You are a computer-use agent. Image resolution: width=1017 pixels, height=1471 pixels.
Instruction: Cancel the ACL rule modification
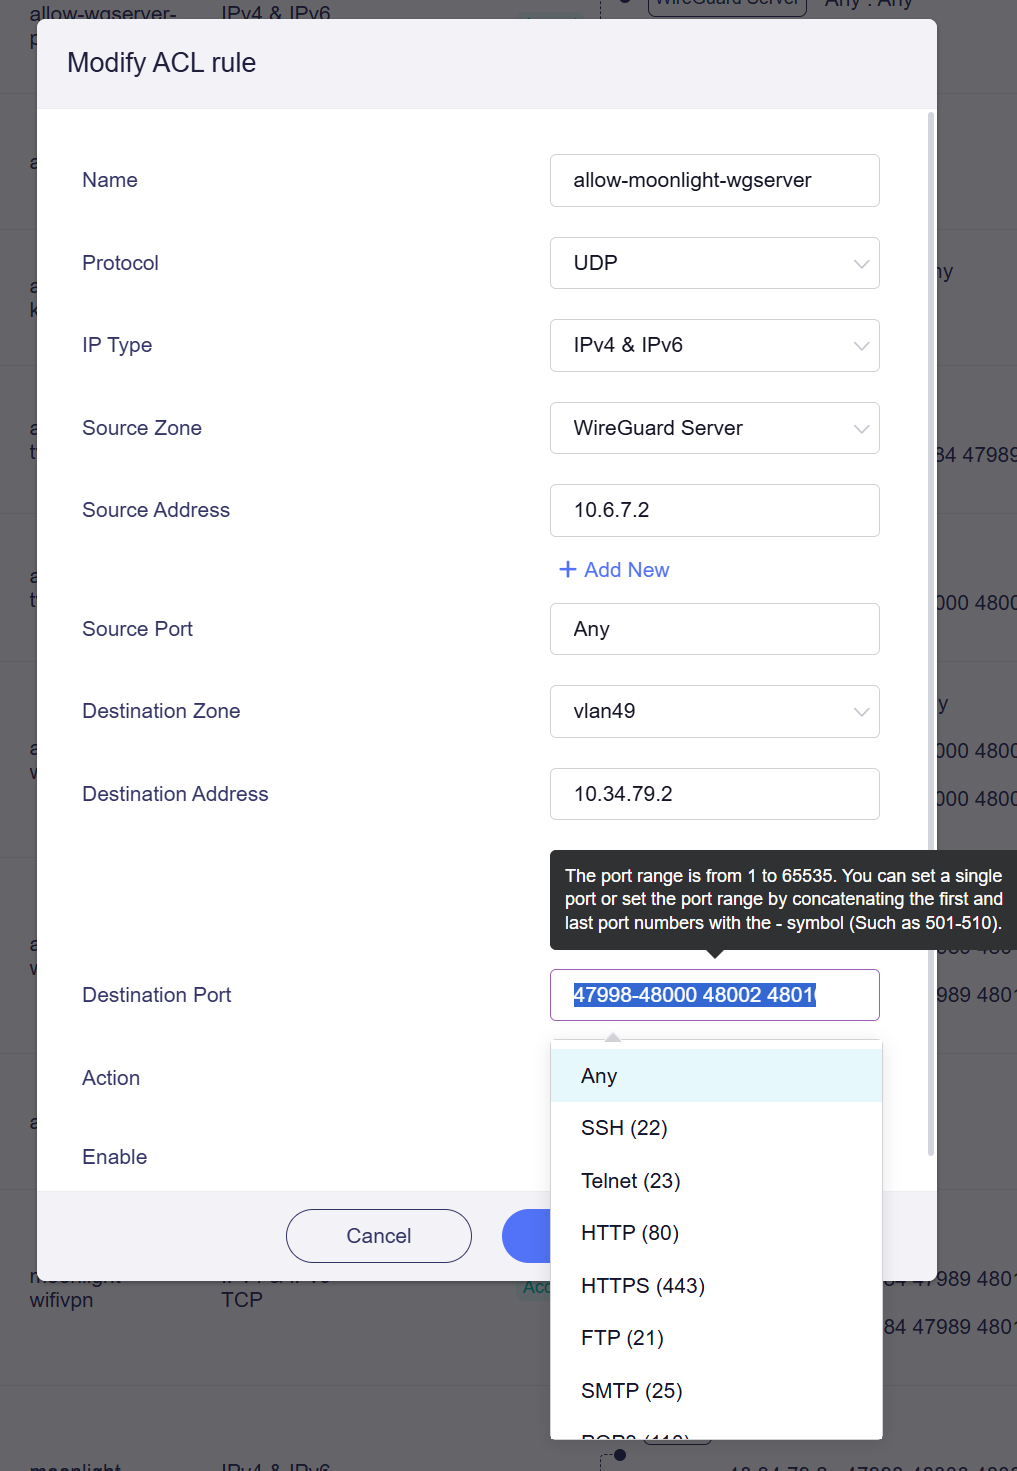click(x=379, y=1236)
